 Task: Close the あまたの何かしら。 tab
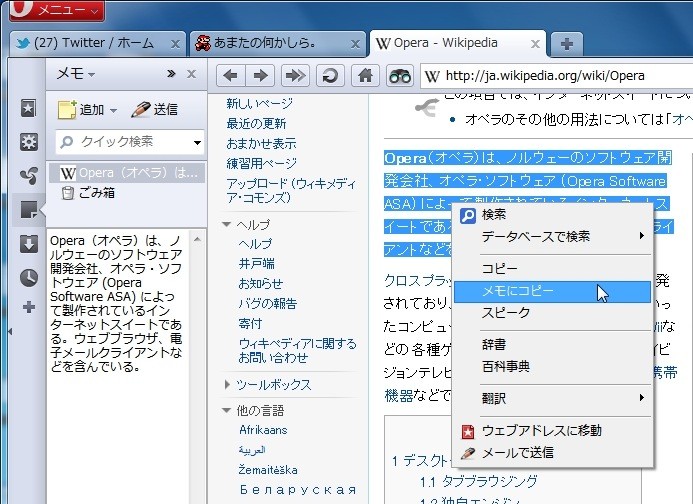click(355, 44)
